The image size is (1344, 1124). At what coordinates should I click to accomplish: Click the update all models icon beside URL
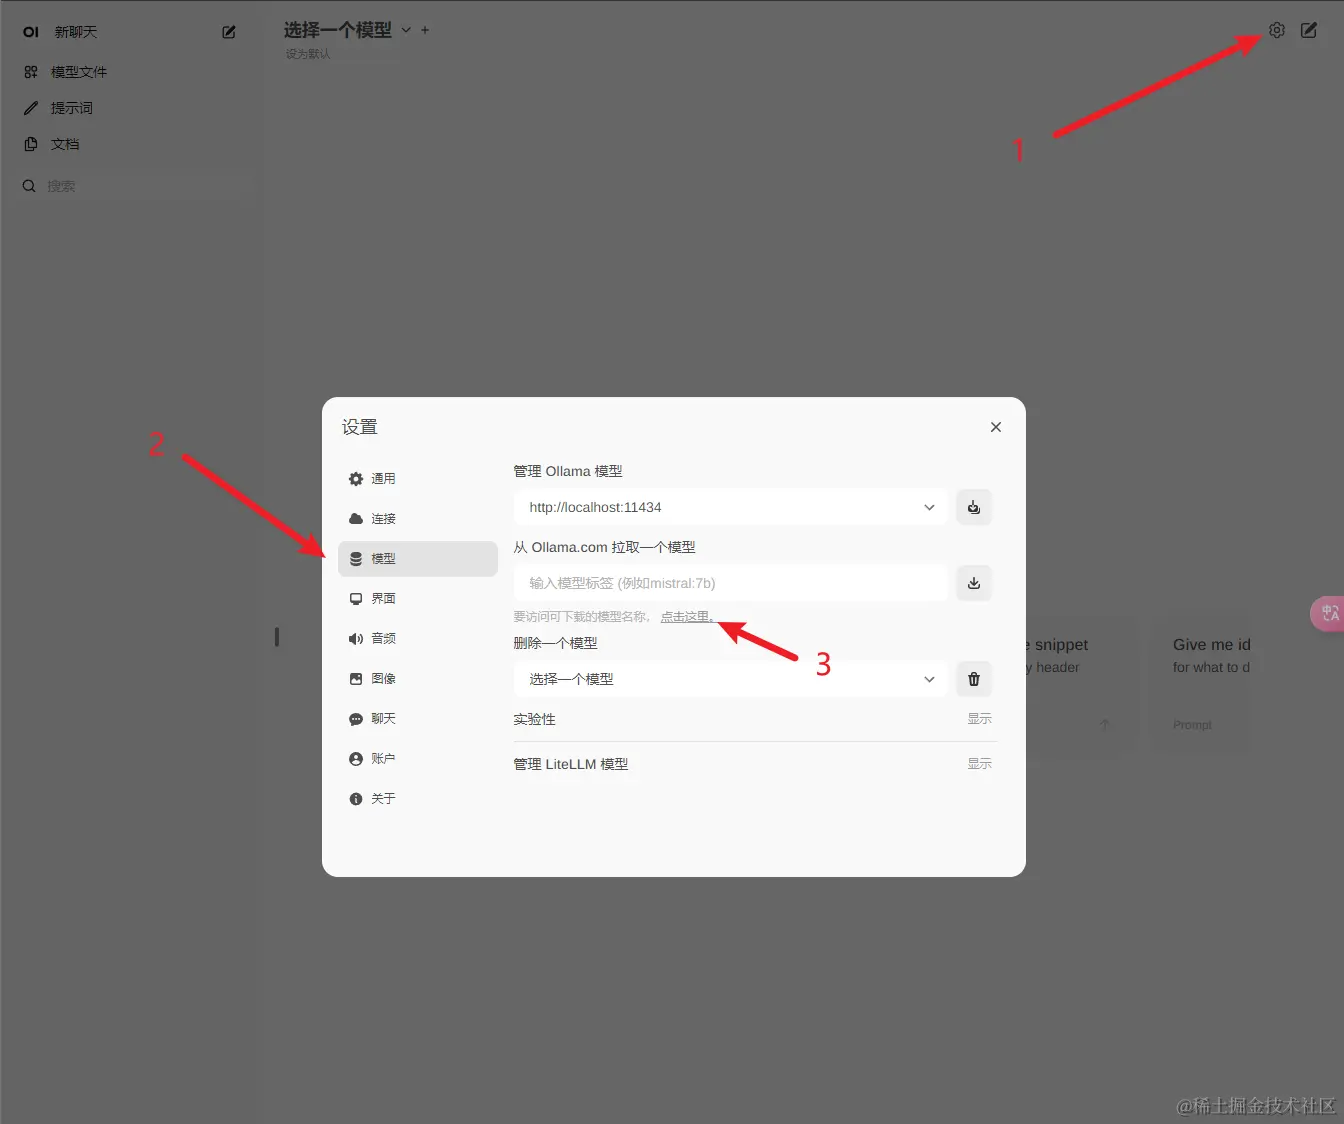tap(974, 507)
